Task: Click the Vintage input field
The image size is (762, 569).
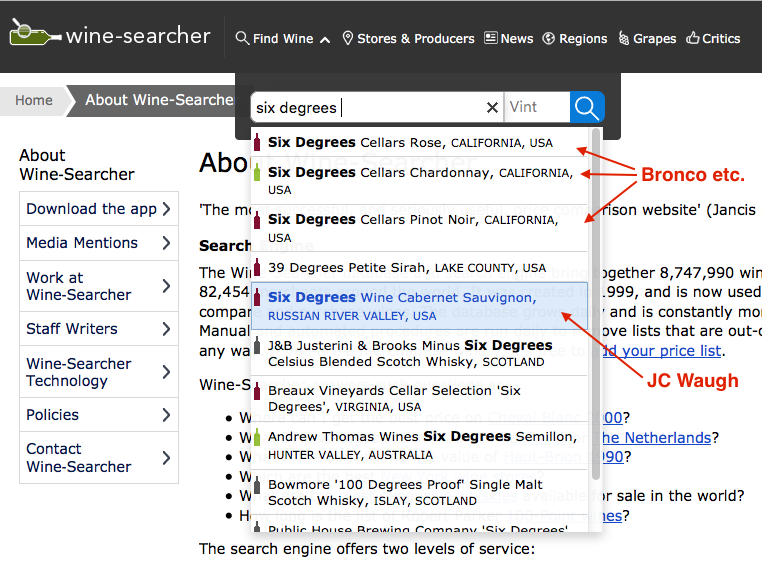Action: point(537,107)
